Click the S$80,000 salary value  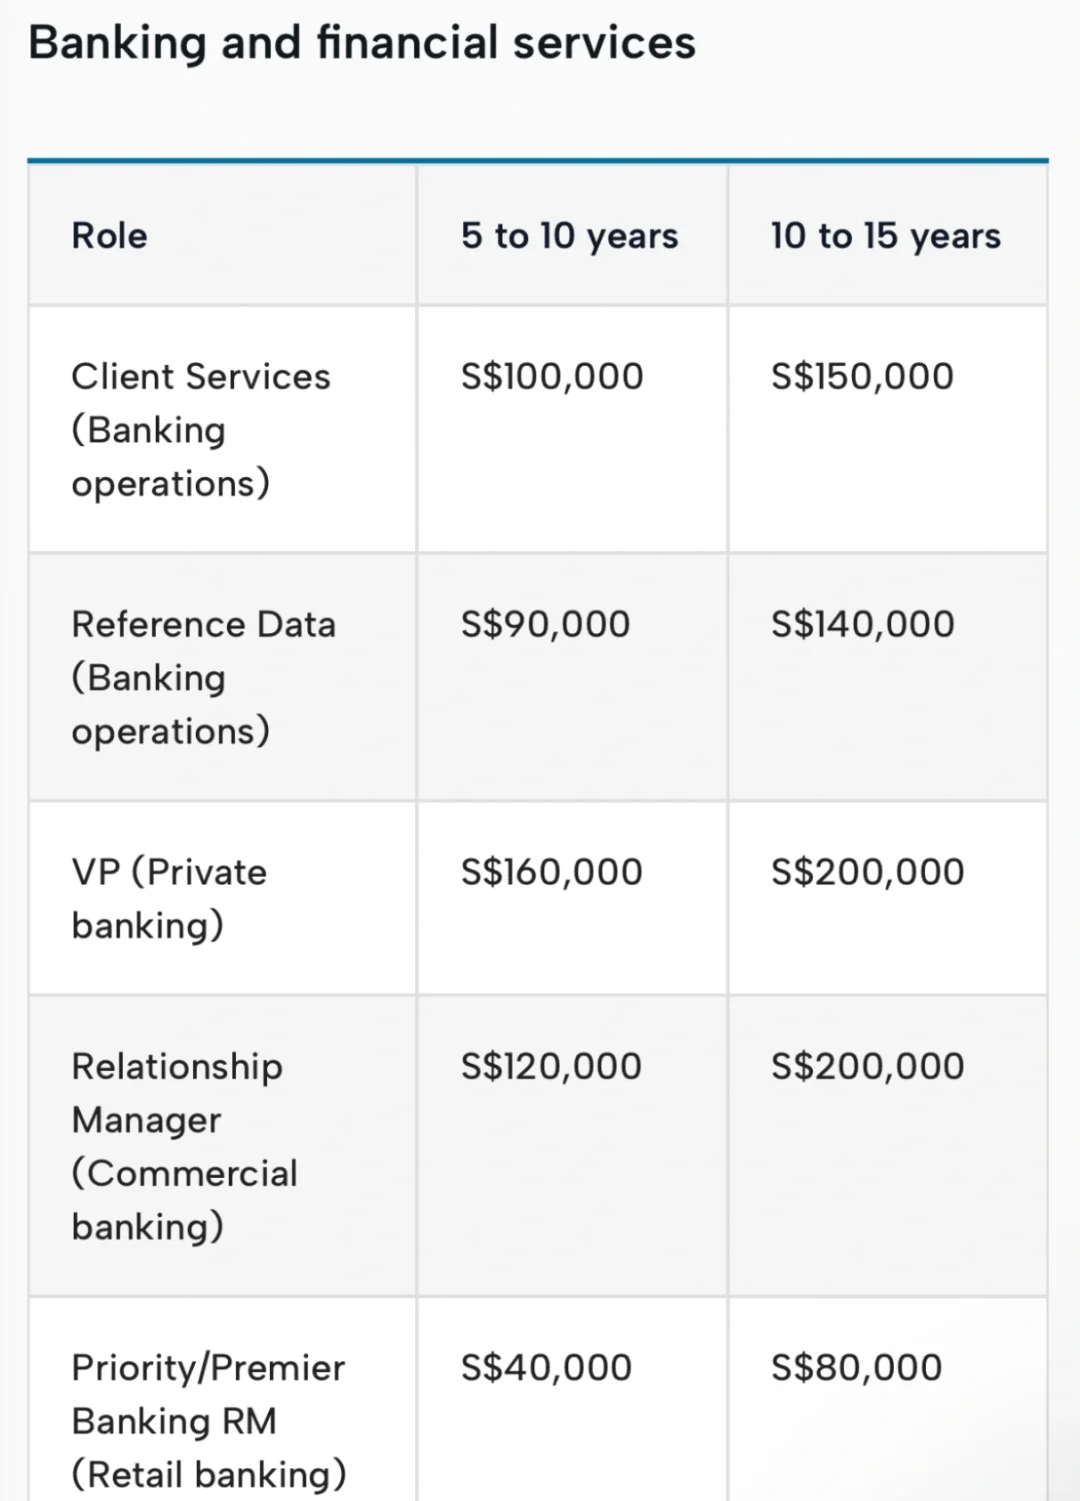[856, 1368]
